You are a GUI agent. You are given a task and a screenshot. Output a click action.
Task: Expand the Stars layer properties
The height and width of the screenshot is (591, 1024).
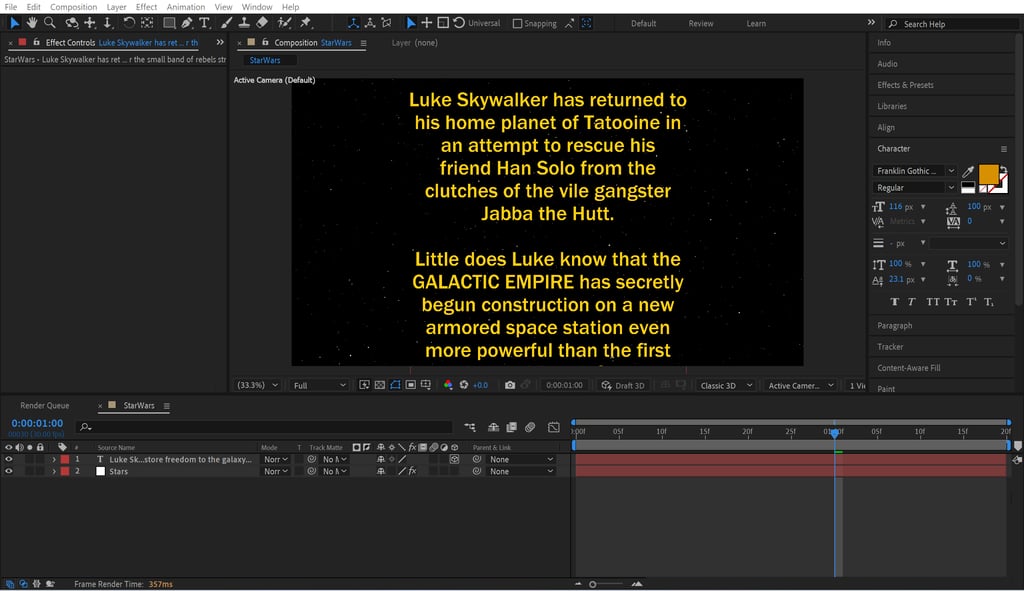point(54,471)
